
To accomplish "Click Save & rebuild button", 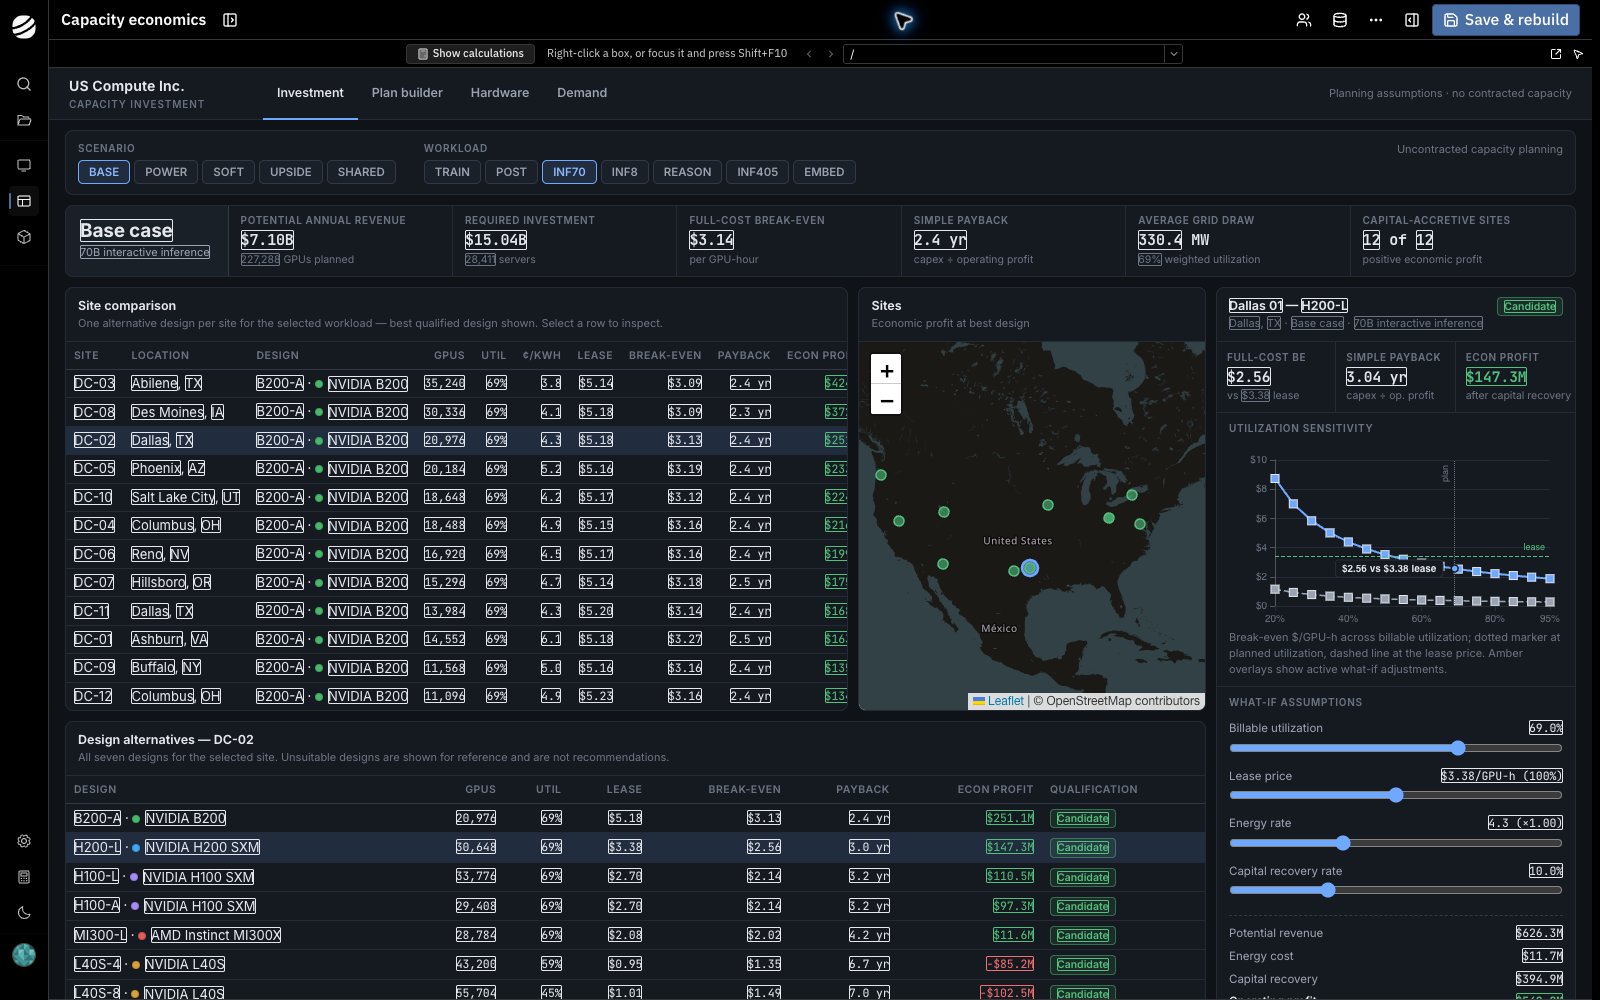I will [1506, 20].
